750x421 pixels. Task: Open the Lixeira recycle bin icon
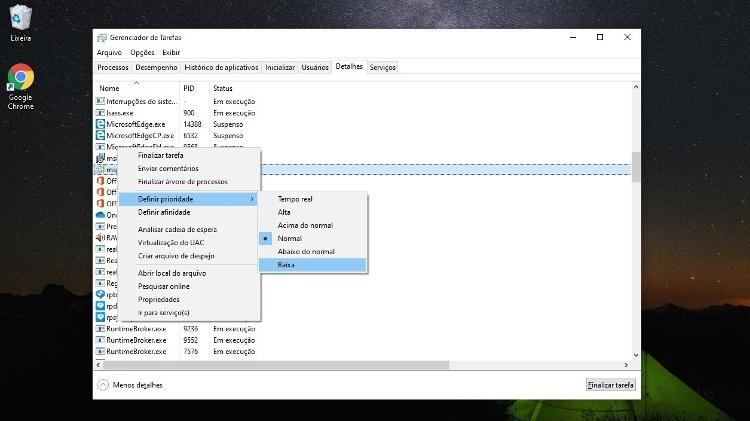click(x=20, y=18)
